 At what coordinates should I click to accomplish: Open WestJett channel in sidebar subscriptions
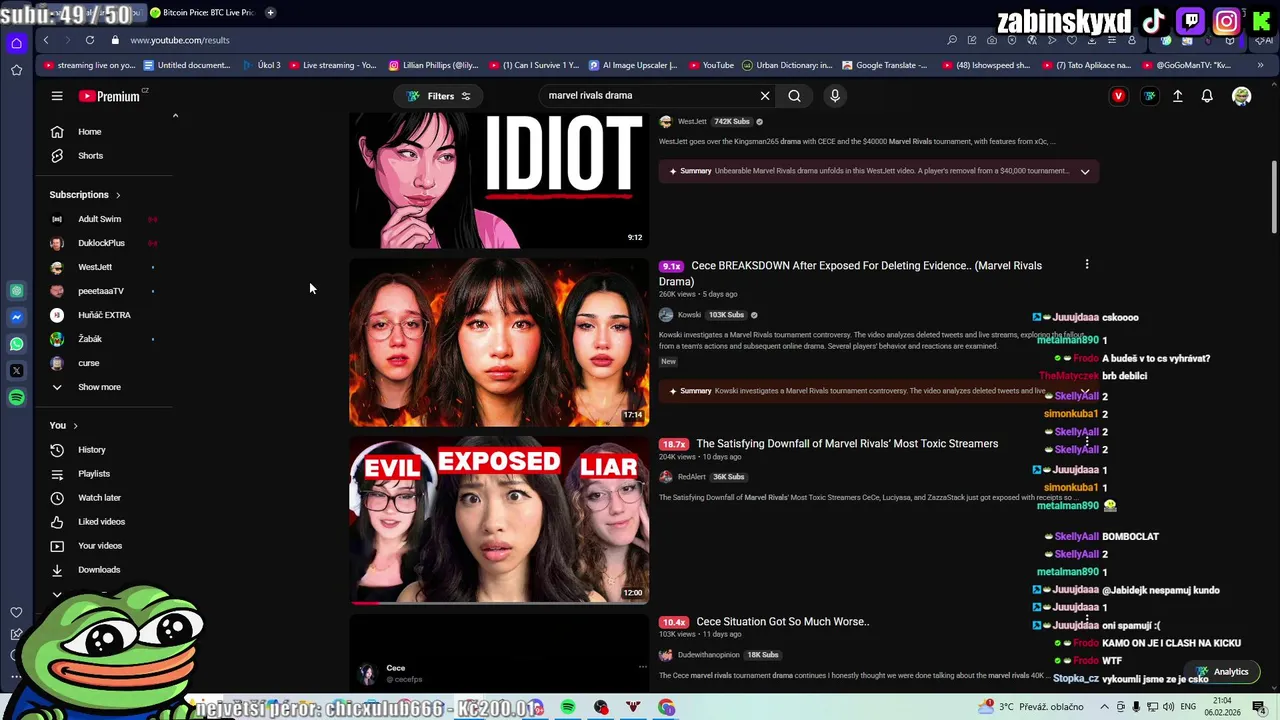(x=95, y=267)
